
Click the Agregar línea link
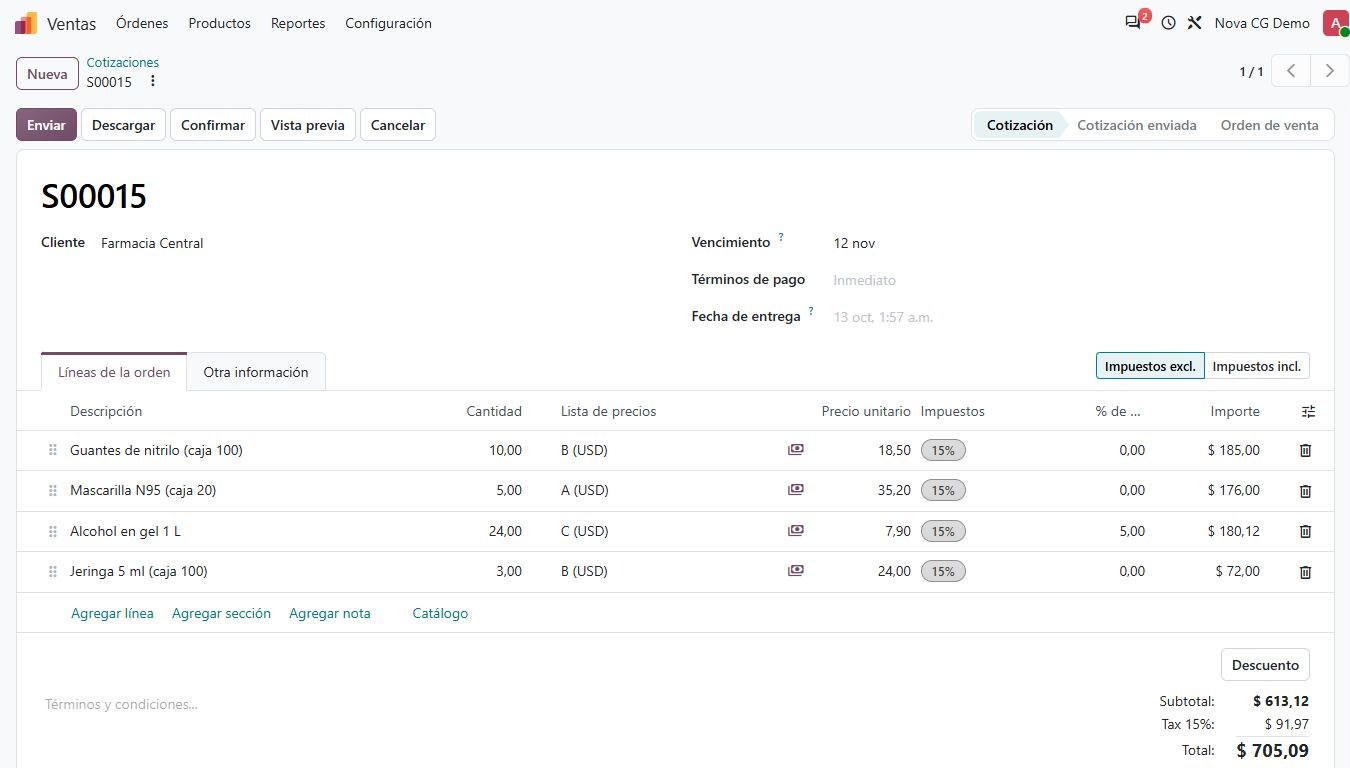pyautogui.click(x=112, y=613)
